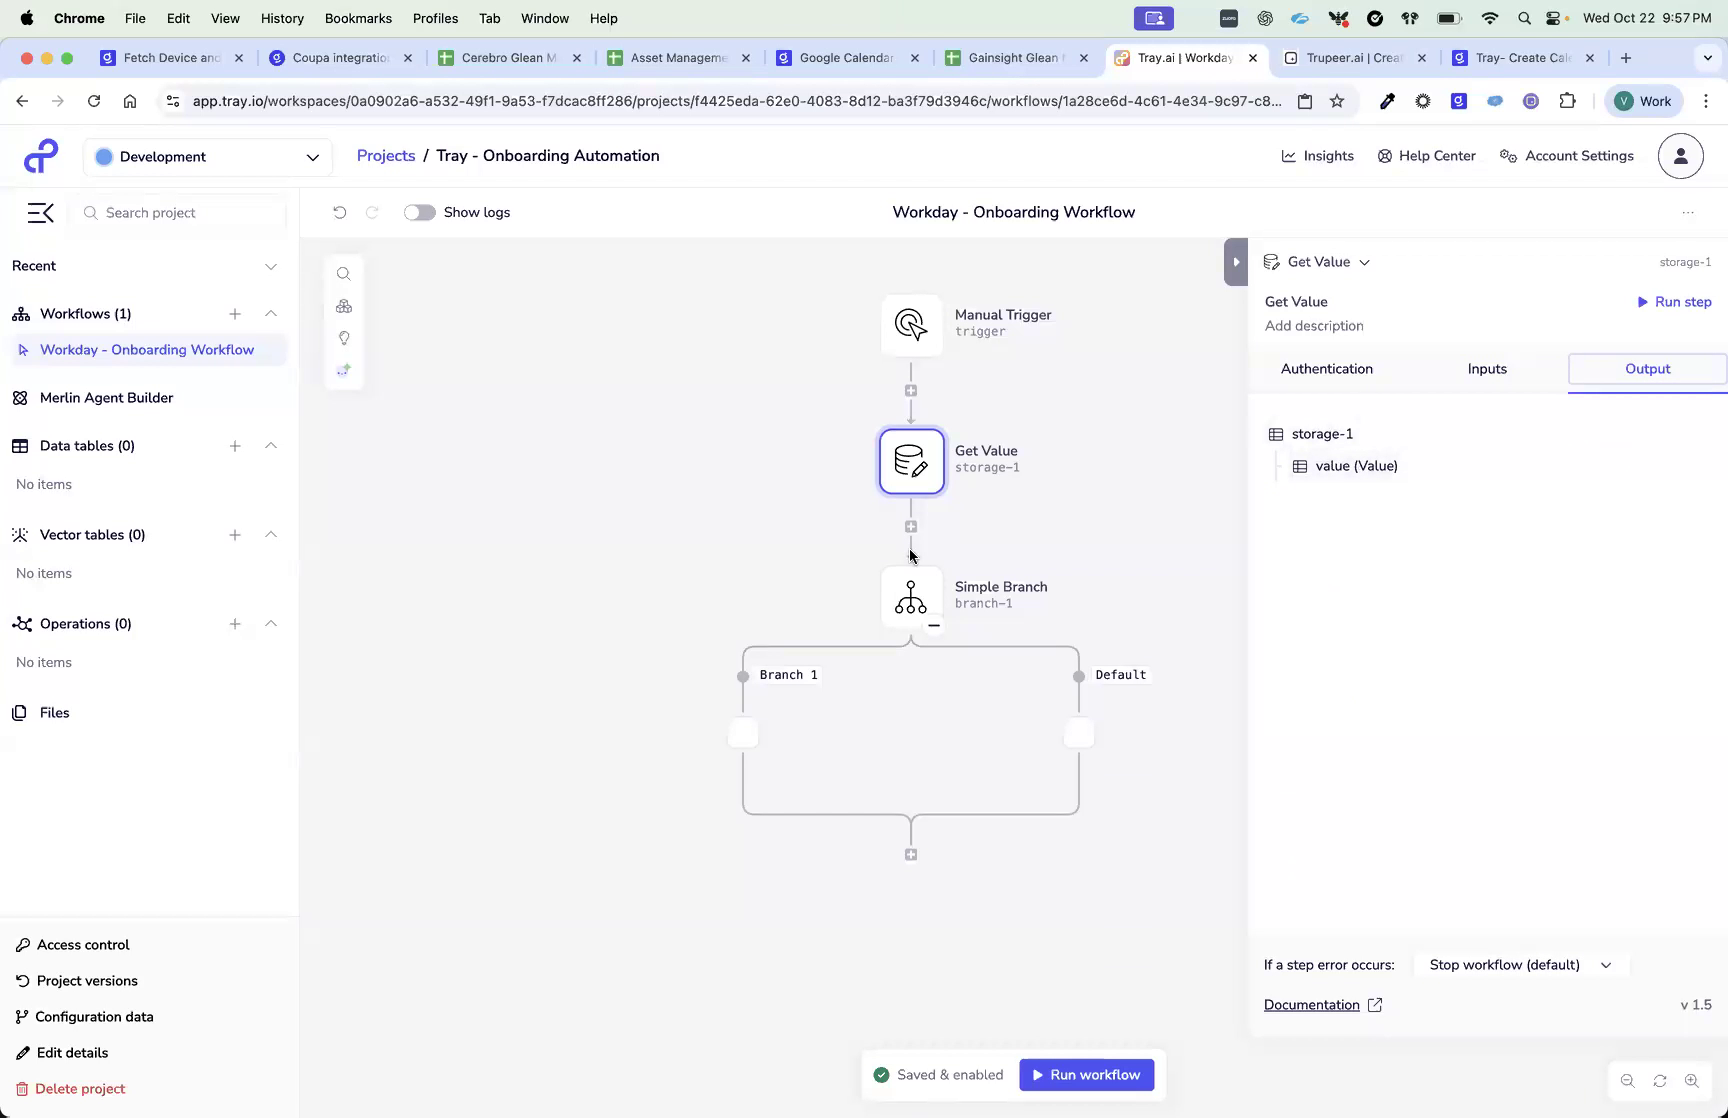Switch to the Authentication tab

[x=1327, y=369]
